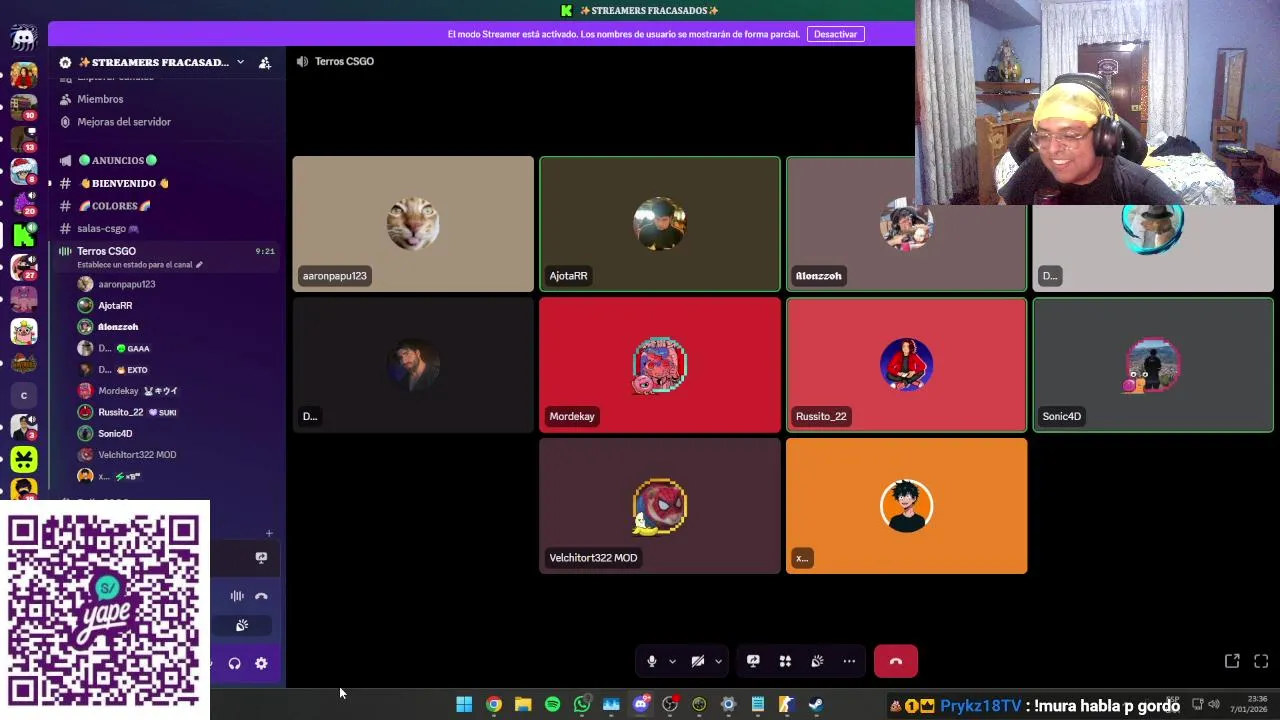Select aaronpapu123 video tile
This screenshot has width=1280, height=720.
pyautogui.click(x=413, y=224)
